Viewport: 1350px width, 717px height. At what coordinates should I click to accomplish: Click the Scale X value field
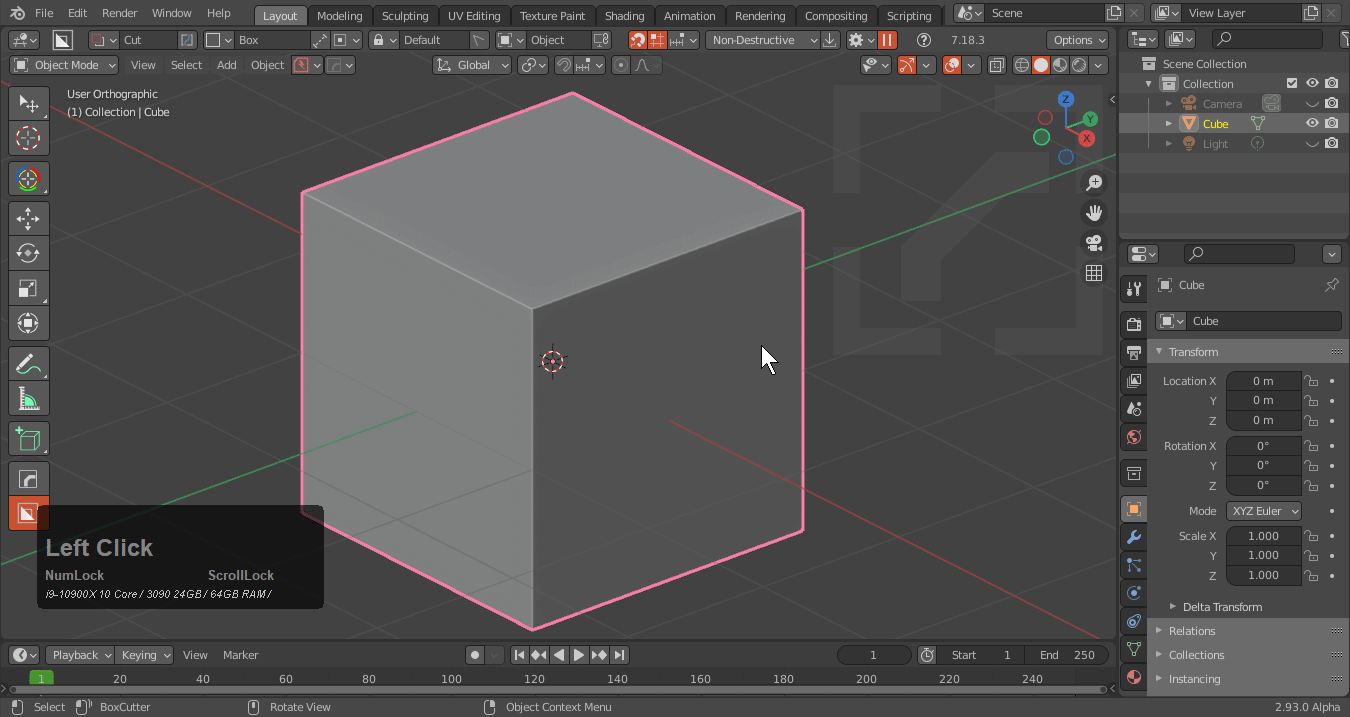coord(1263,536)
